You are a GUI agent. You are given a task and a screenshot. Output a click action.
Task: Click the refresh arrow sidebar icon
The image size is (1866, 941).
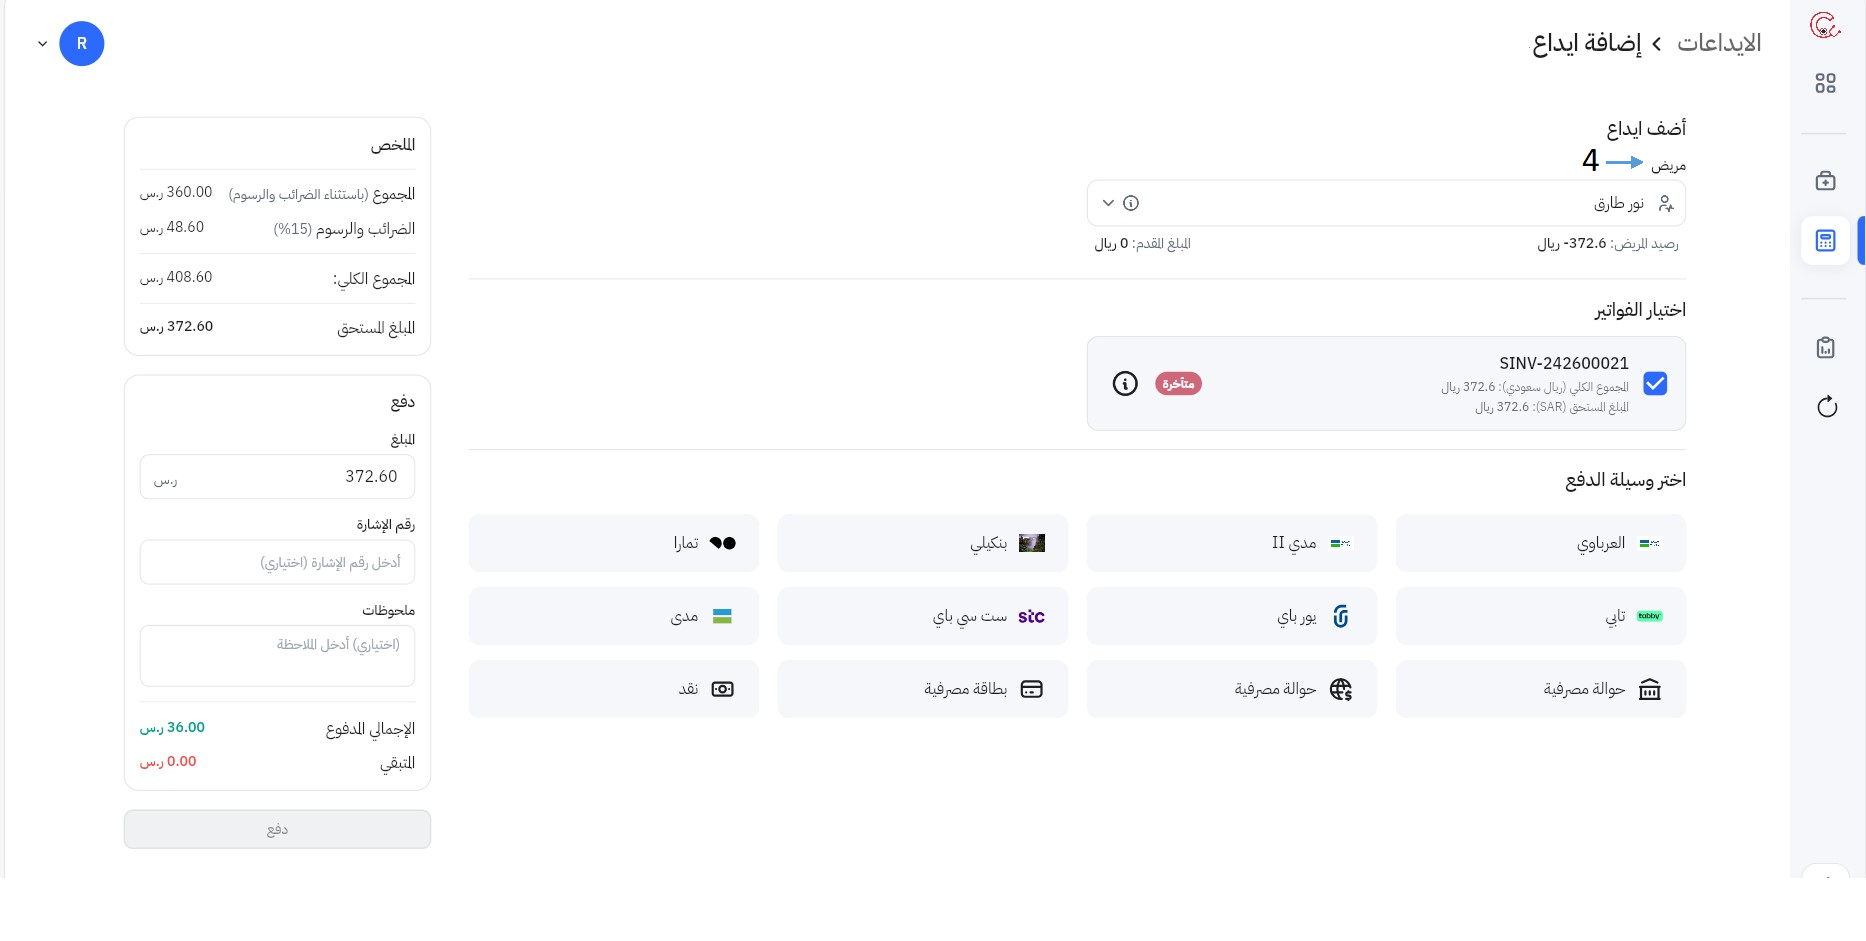point(1826,407)
